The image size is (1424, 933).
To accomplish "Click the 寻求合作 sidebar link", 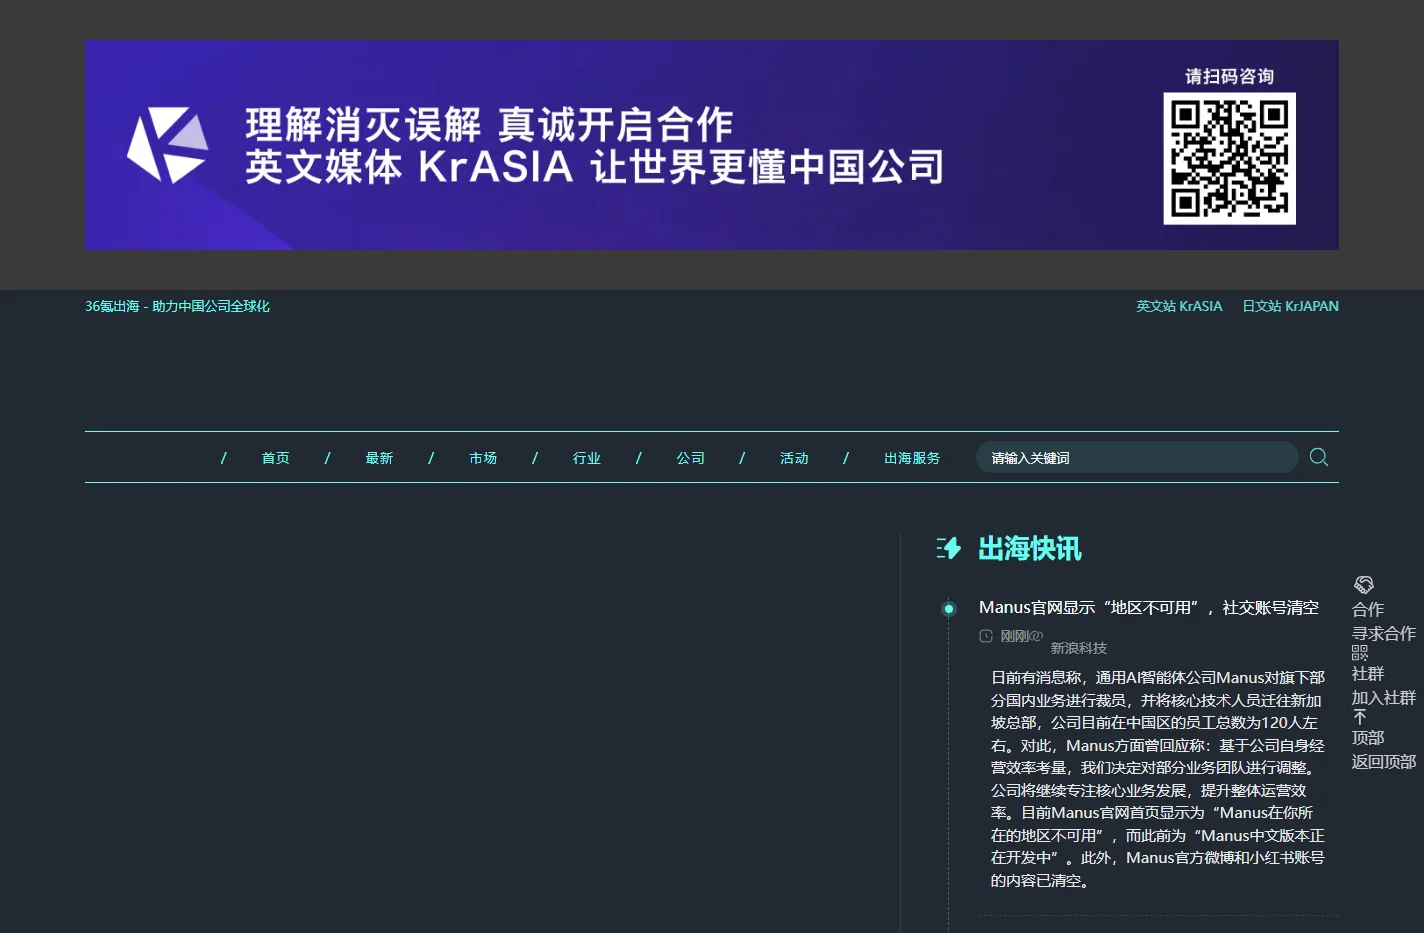I will click(x=1384, y=633).
